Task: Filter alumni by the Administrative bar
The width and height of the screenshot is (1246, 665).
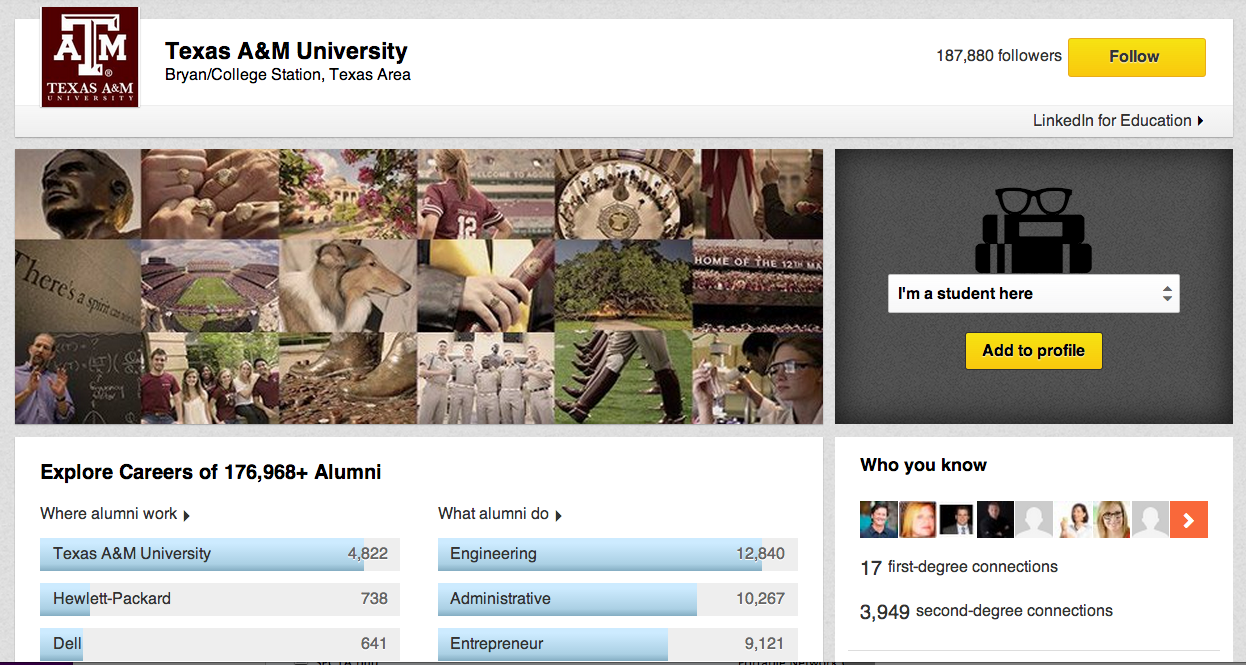Action: [617, 599]
